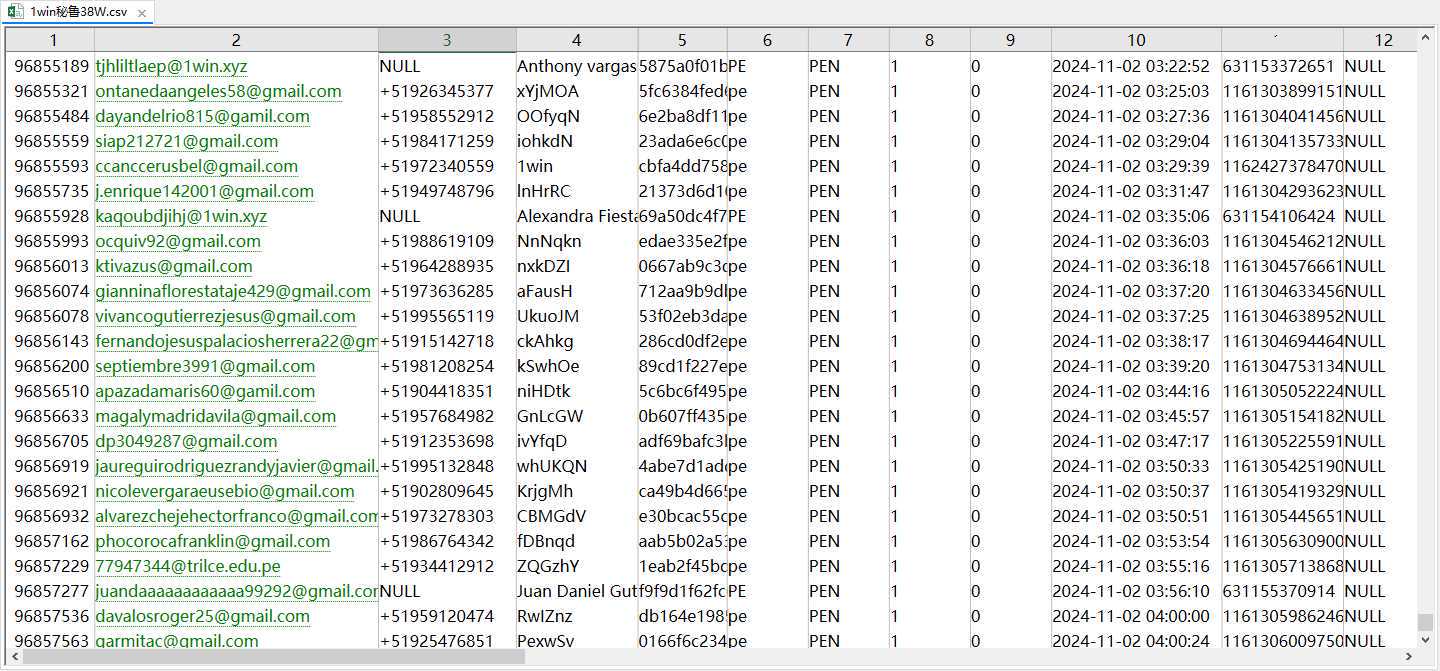Select column header 5

[x=682, y=40]
